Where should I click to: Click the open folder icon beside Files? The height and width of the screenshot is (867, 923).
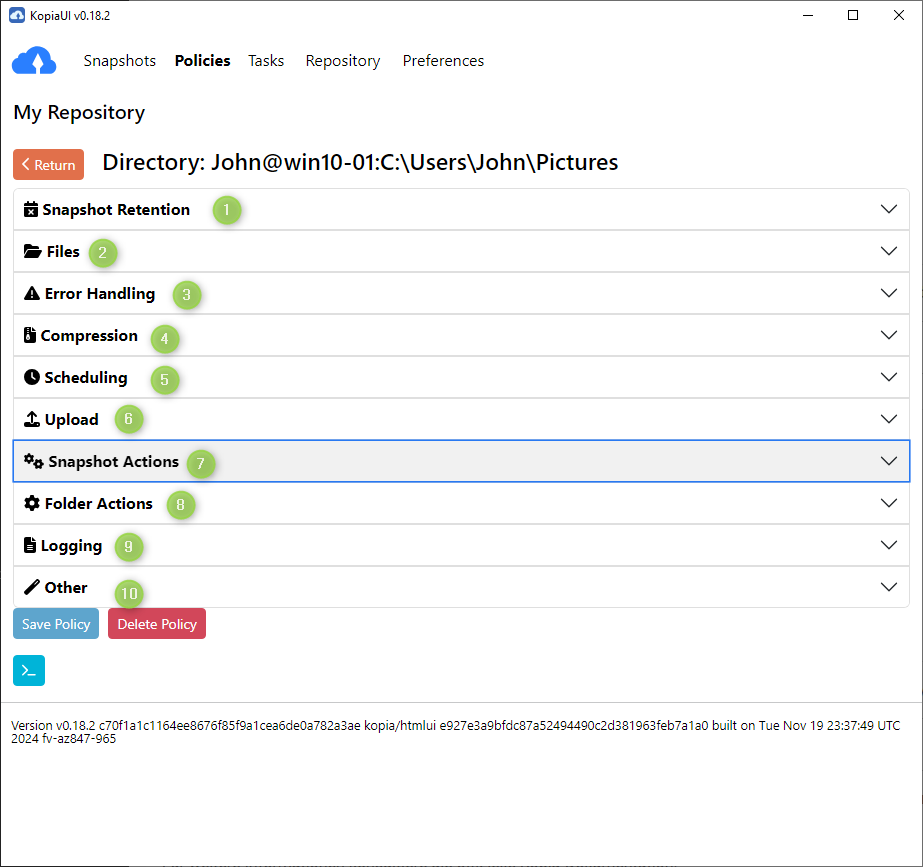pyautogui.click(x=32, y=251)
